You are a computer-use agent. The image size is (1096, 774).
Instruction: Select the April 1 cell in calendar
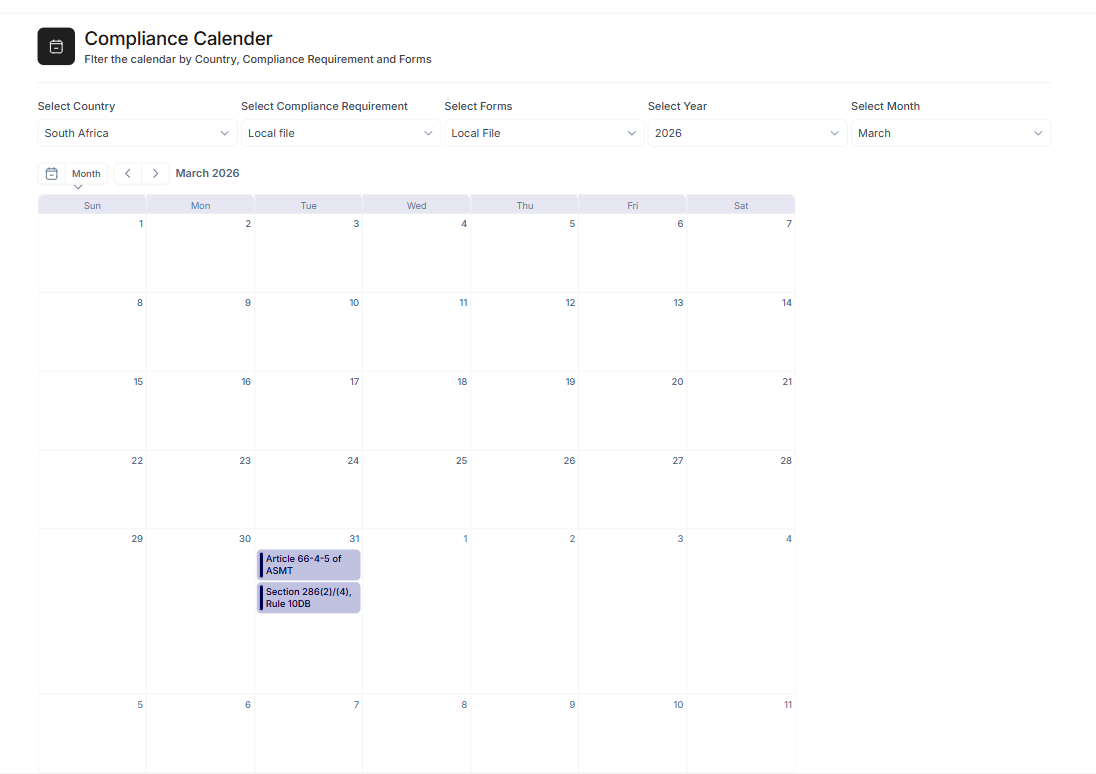click(x=416, y=610)
